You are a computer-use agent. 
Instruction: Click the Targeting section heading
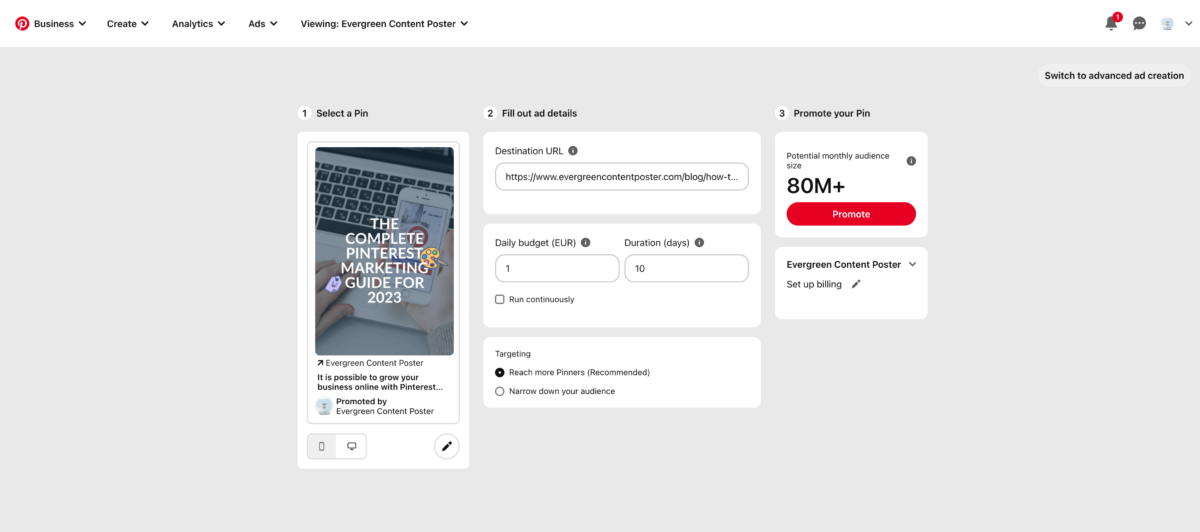[513, 353]
